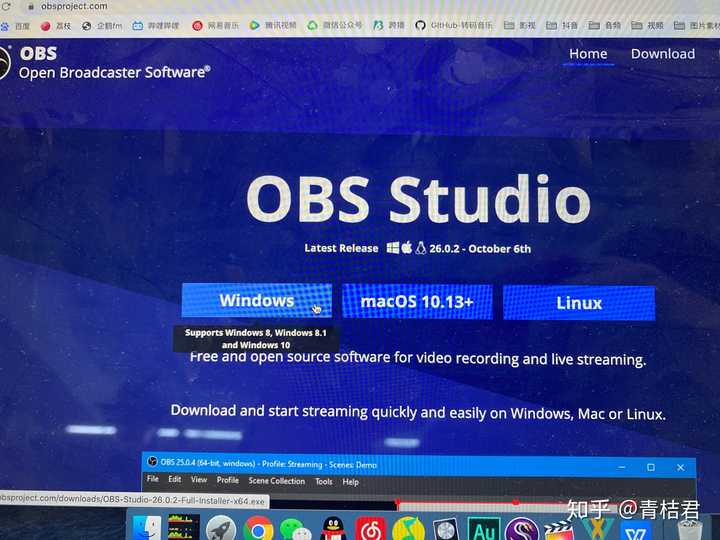
Task: Click the Edit menu in OBS preview image
Action: pyautogui.click(x=174, y=479)
